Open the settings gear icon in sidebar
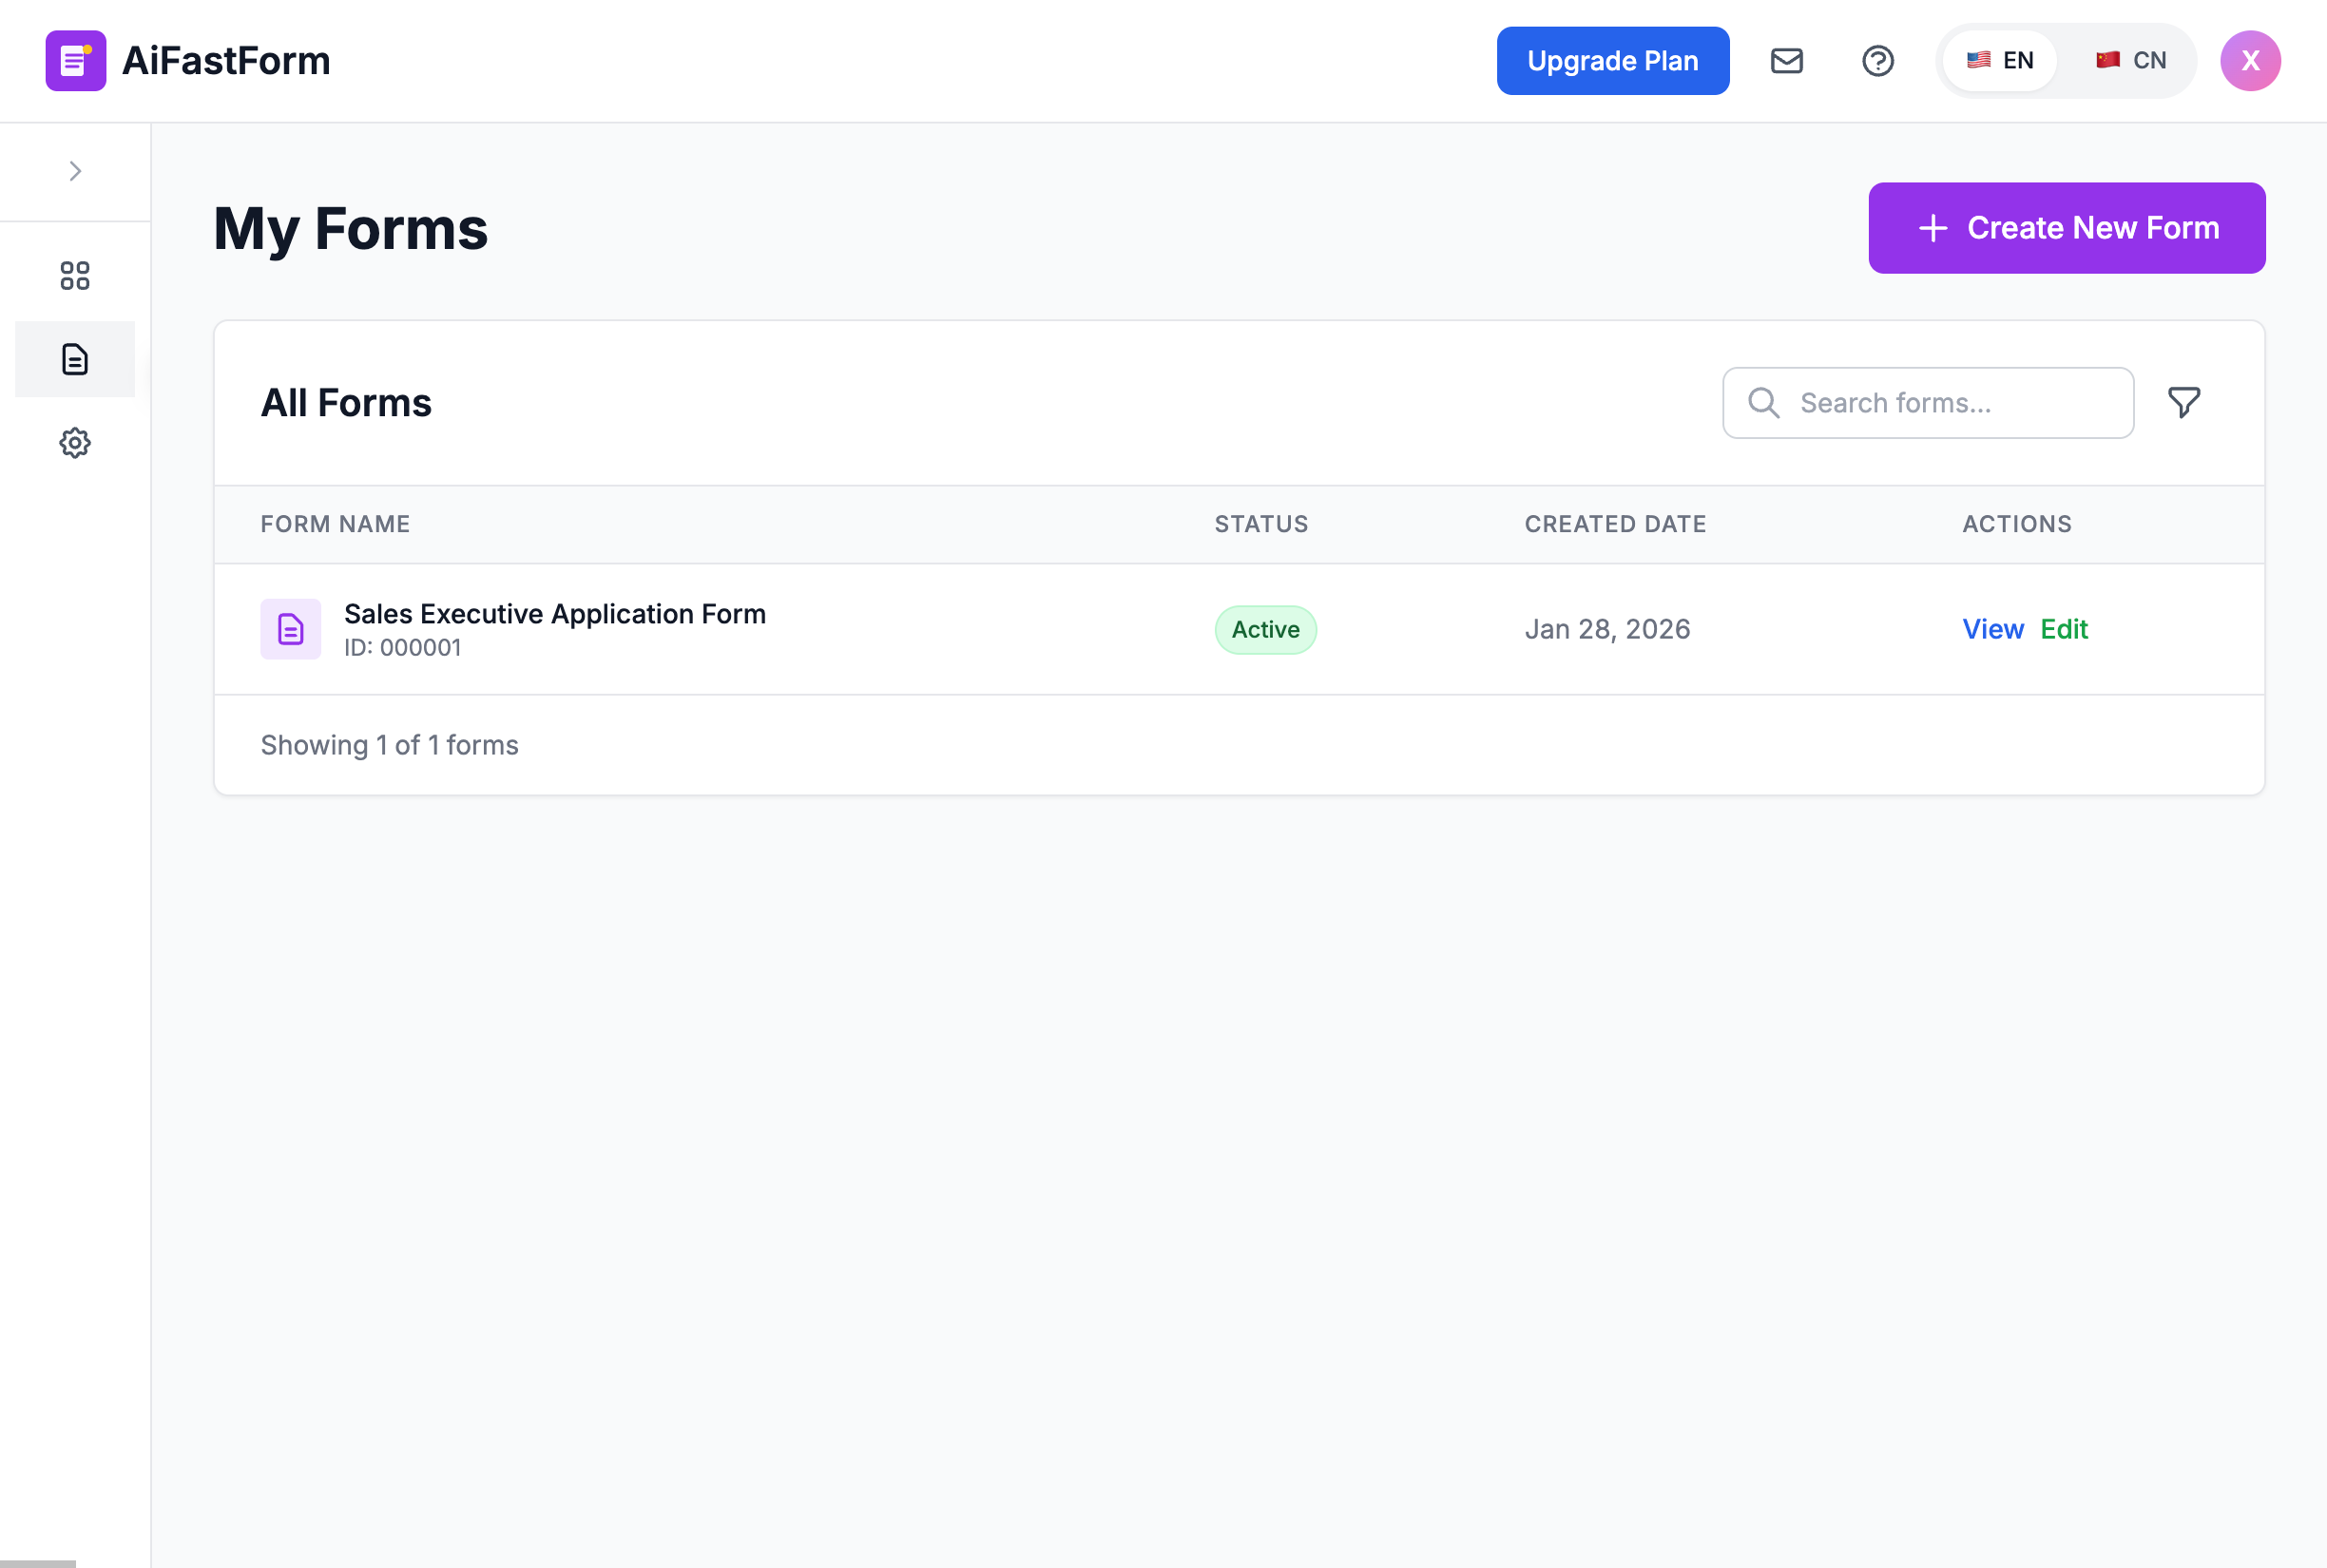 75,443
